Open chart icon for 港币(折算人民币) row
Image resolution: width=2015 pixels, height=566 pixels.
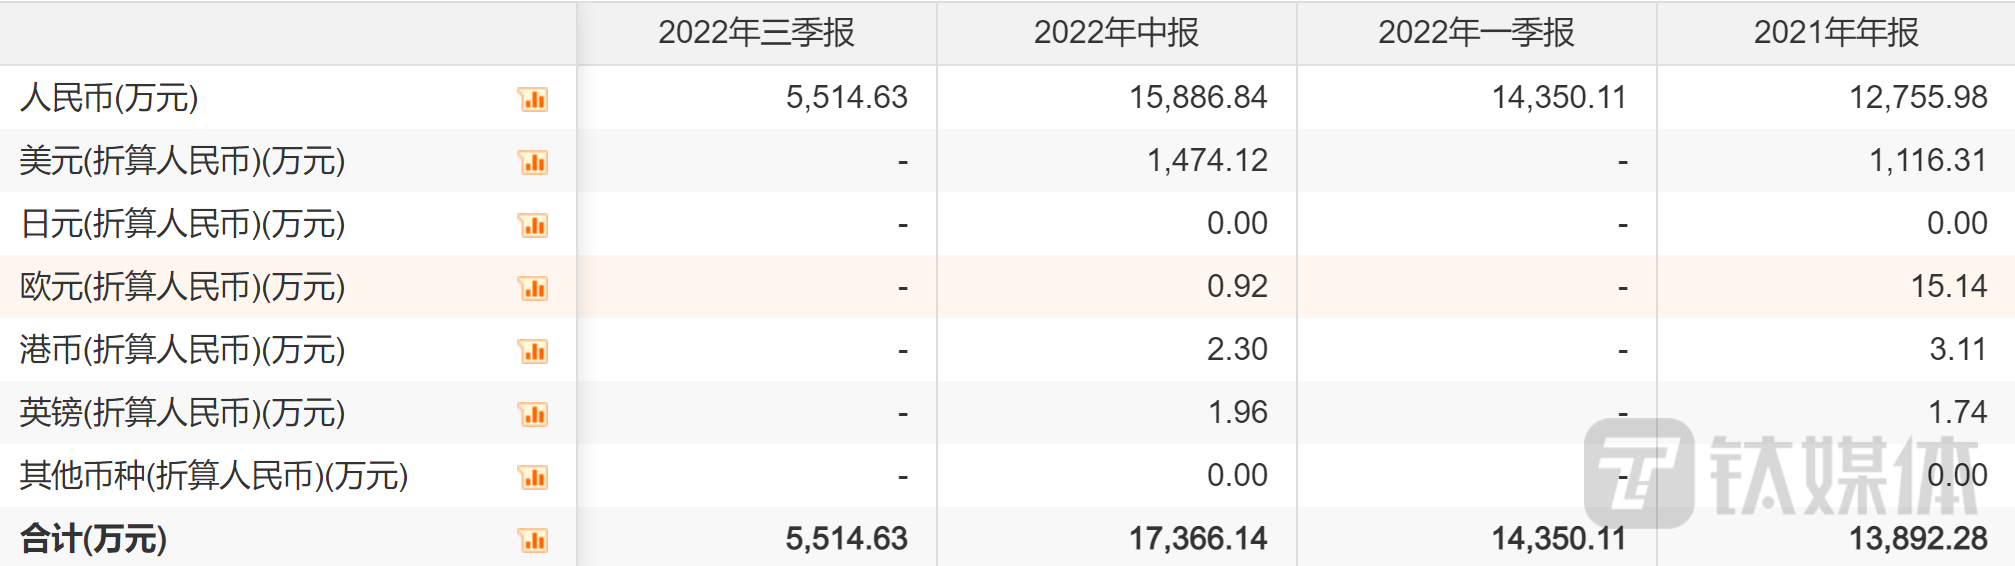pyautogui.click(x=533, y=351)
